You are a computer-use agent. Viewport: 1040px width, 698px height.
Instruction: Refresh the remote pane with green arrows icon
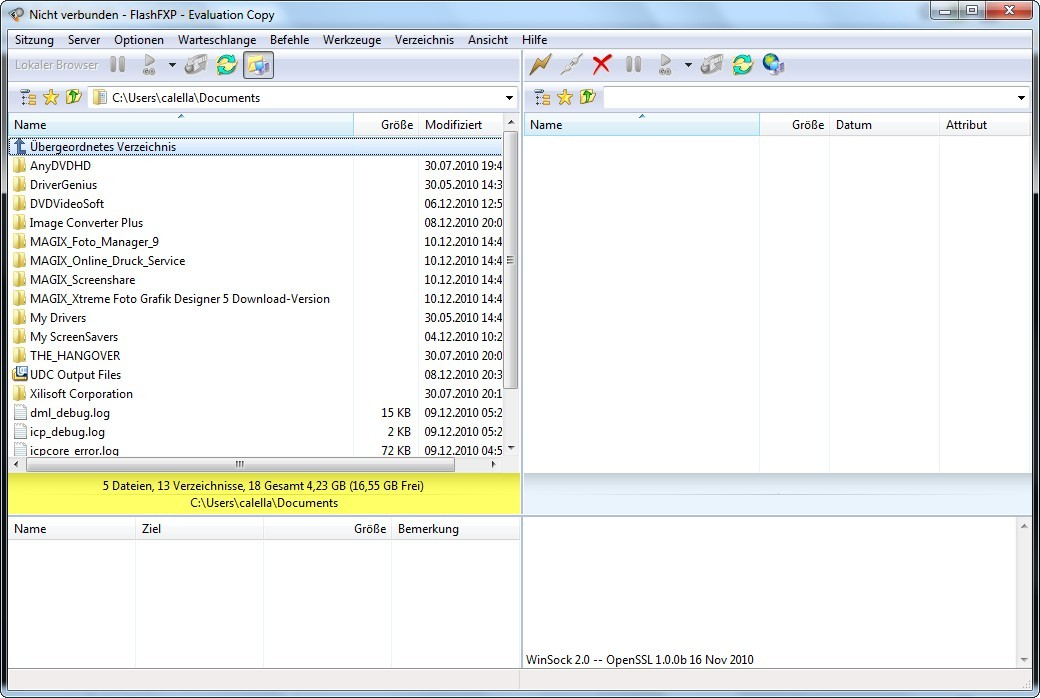click(x=743, y=64)
